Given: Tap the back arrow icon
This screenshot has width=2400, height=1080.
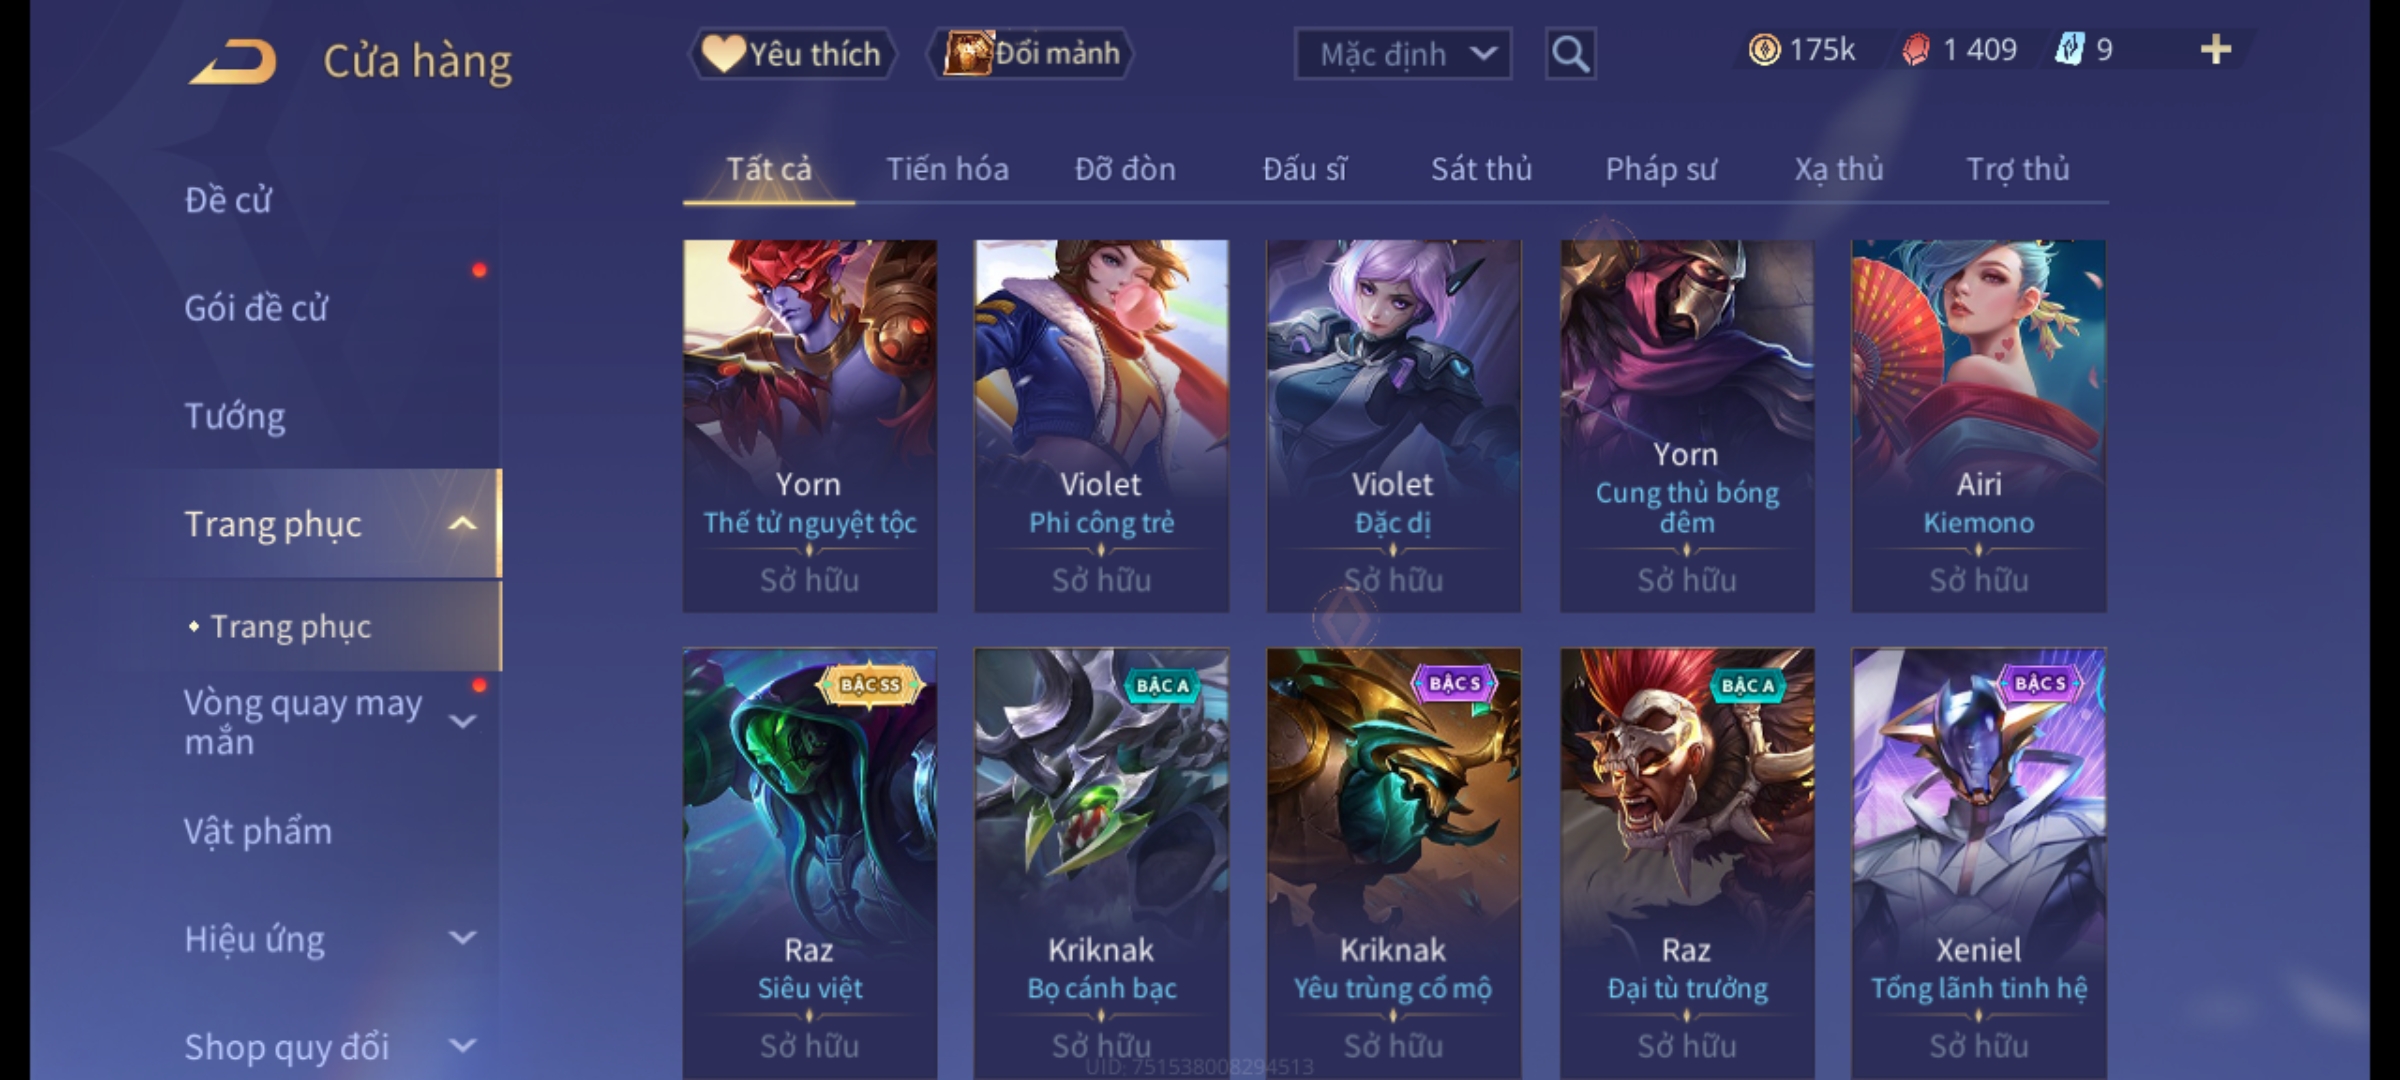Looking at the screenshot, I should [233, 61].
